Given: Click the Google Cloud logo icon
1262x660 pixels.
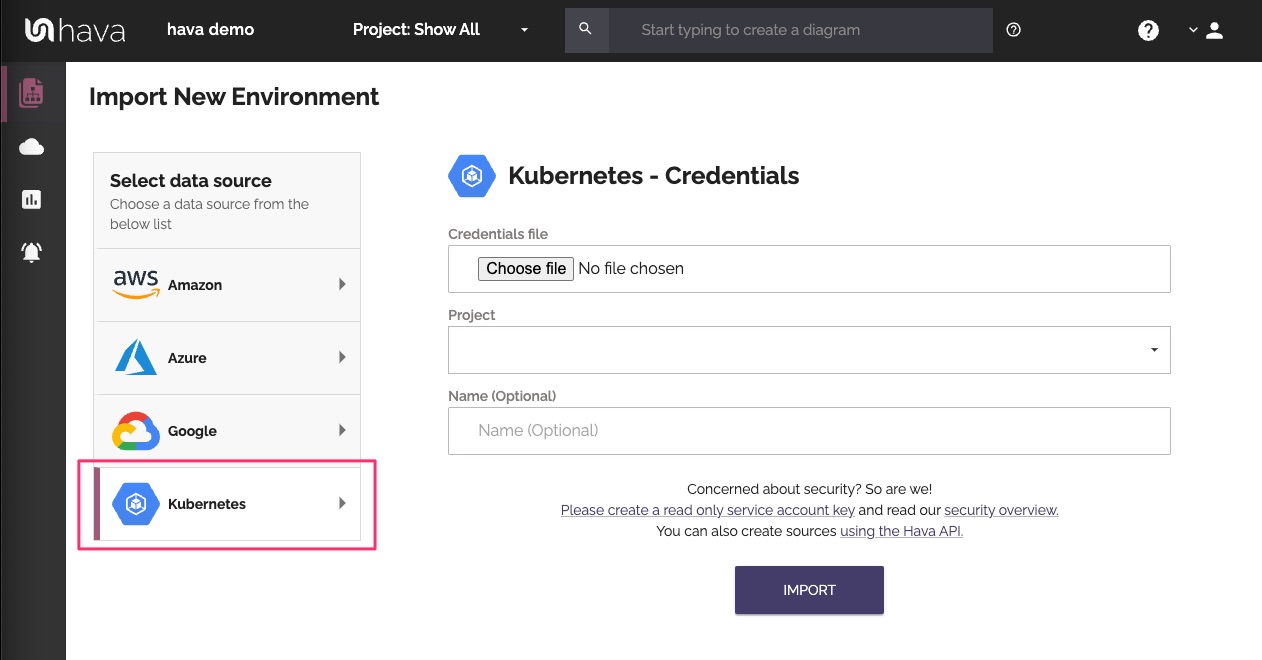Looking at the screenshot, I should coord(136,431).
